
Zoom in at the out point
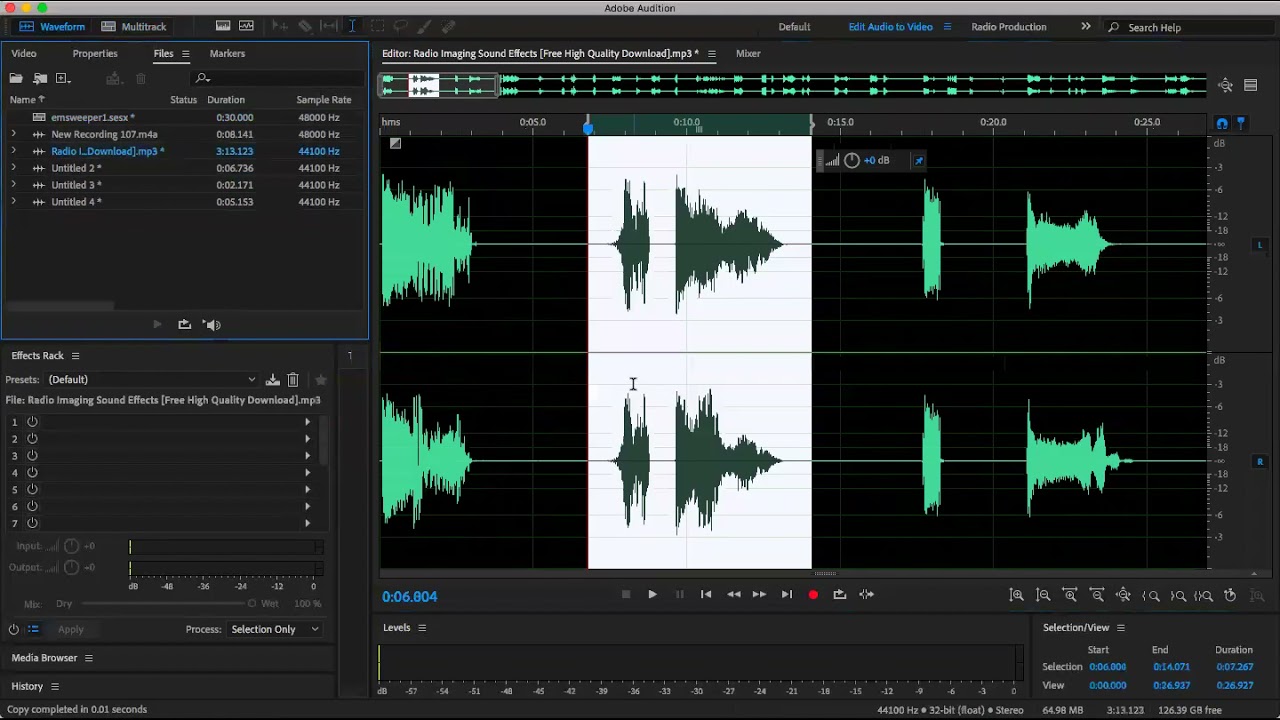coord(1178,595)
